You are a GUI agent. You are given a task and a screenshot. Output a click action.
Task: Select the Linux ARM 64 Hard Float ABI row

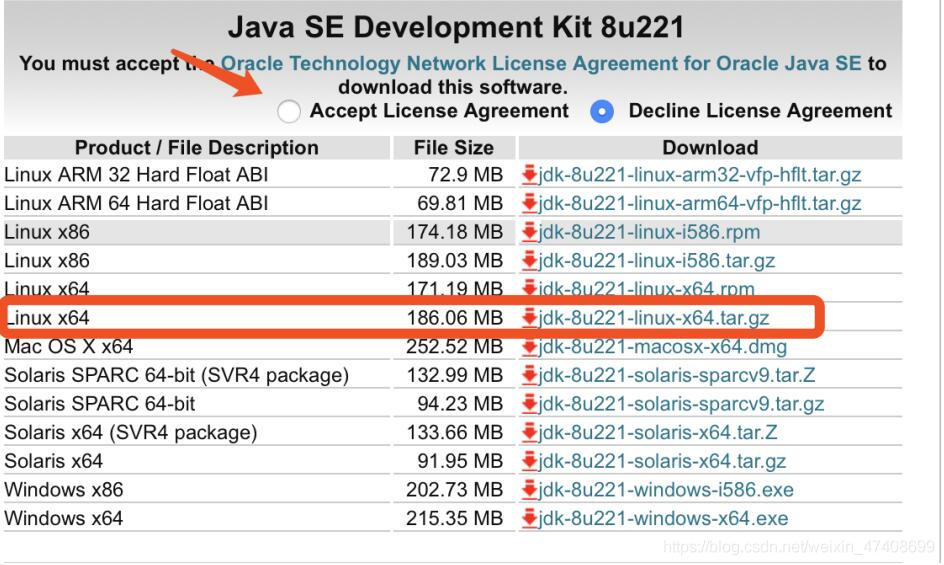[453, 204]
